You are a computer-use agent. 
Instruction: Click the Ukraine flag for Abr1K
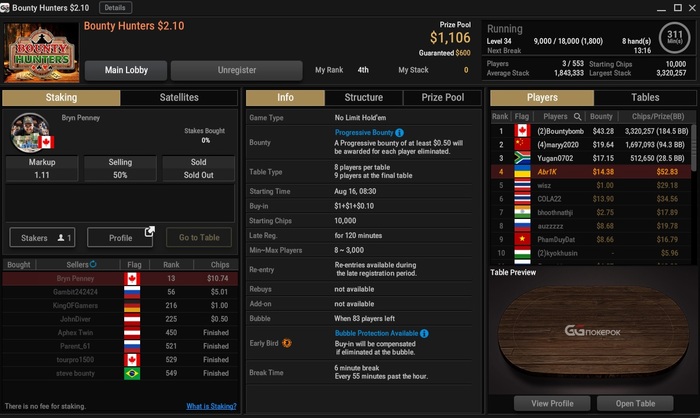coord(522,171)
